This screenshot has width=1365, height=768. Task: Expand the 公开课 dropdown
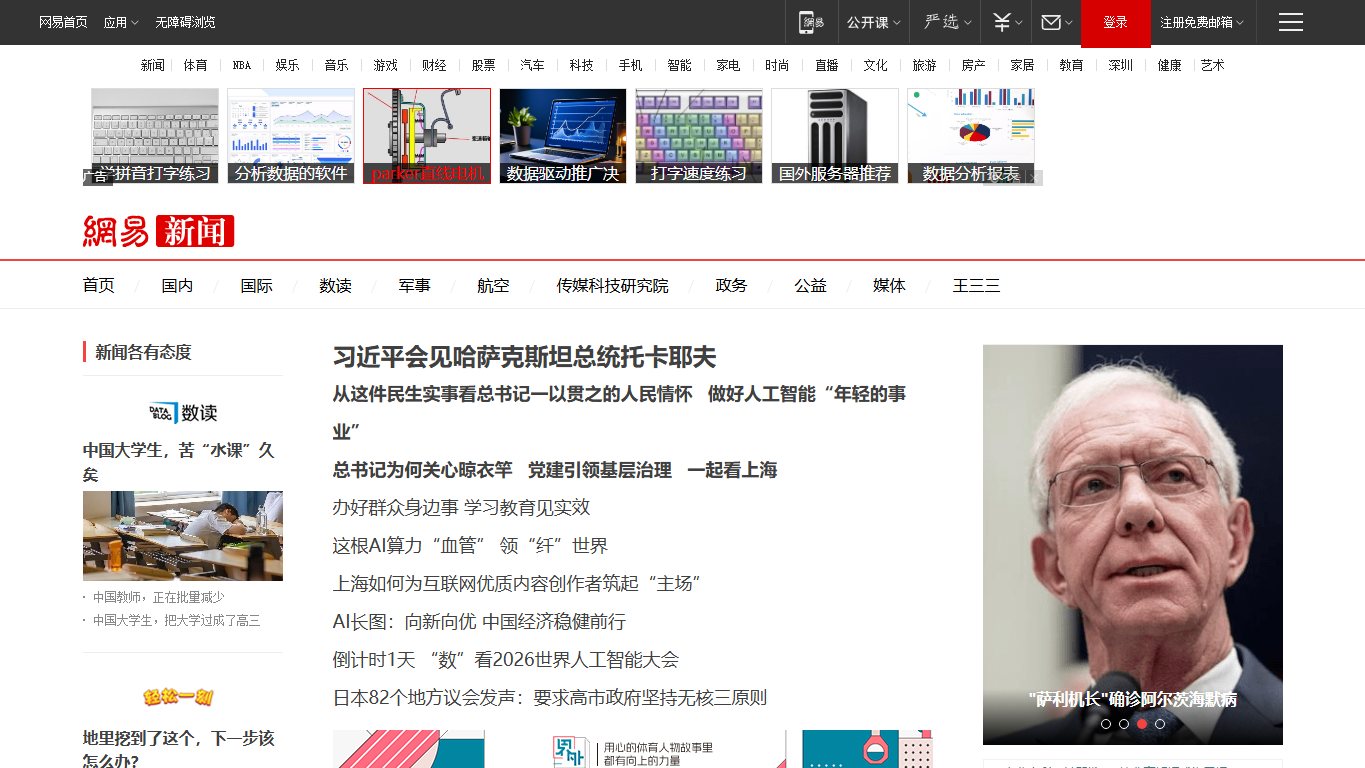pyautogui.click(x=873, y=22)
